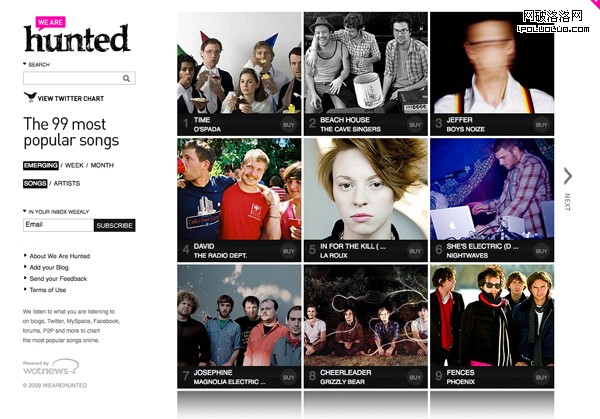600x419 pixels.
Task: Switch chart filter to Month
Action: coord(102,165)
